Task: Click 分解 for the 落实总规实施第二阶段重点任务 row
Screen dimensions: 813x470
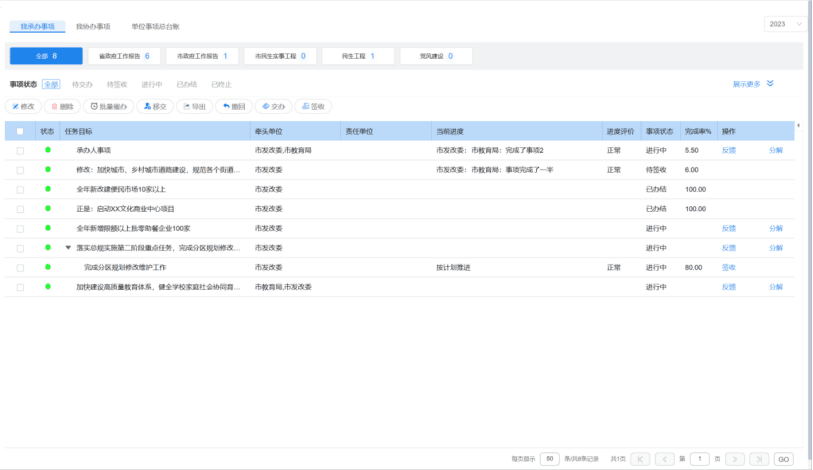Action: coord(776,248)
